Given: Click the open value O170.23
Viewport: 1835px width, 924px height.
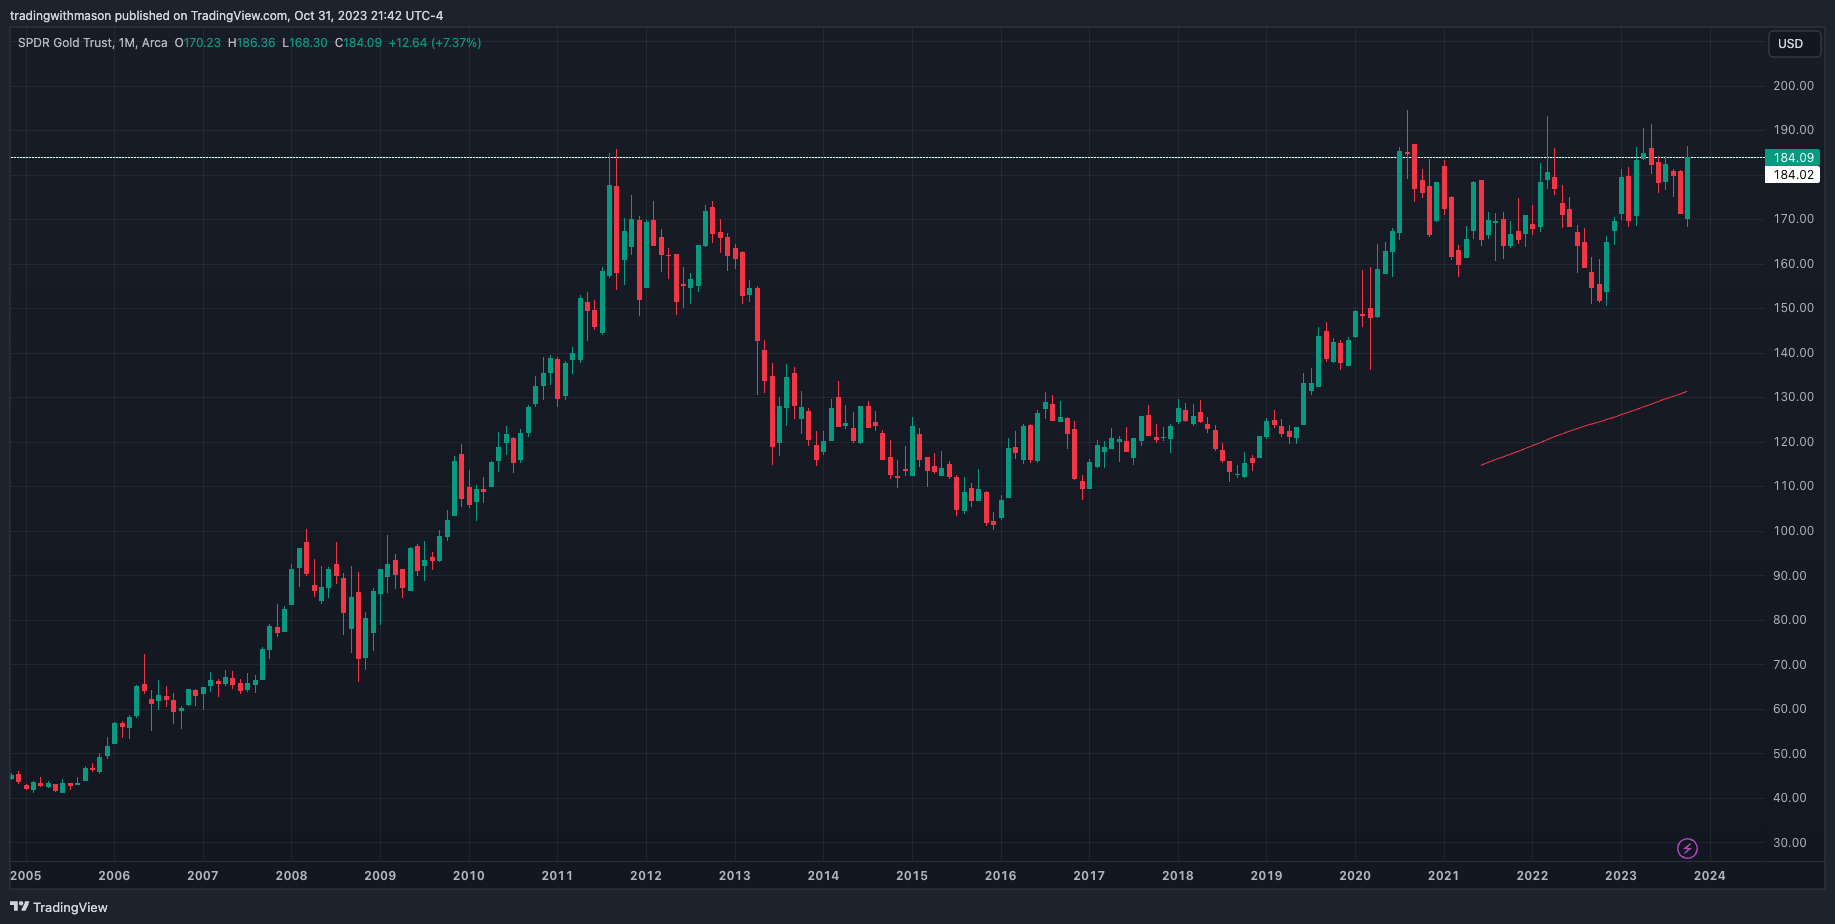Looking at the screenshot, I should pos(198,43).
